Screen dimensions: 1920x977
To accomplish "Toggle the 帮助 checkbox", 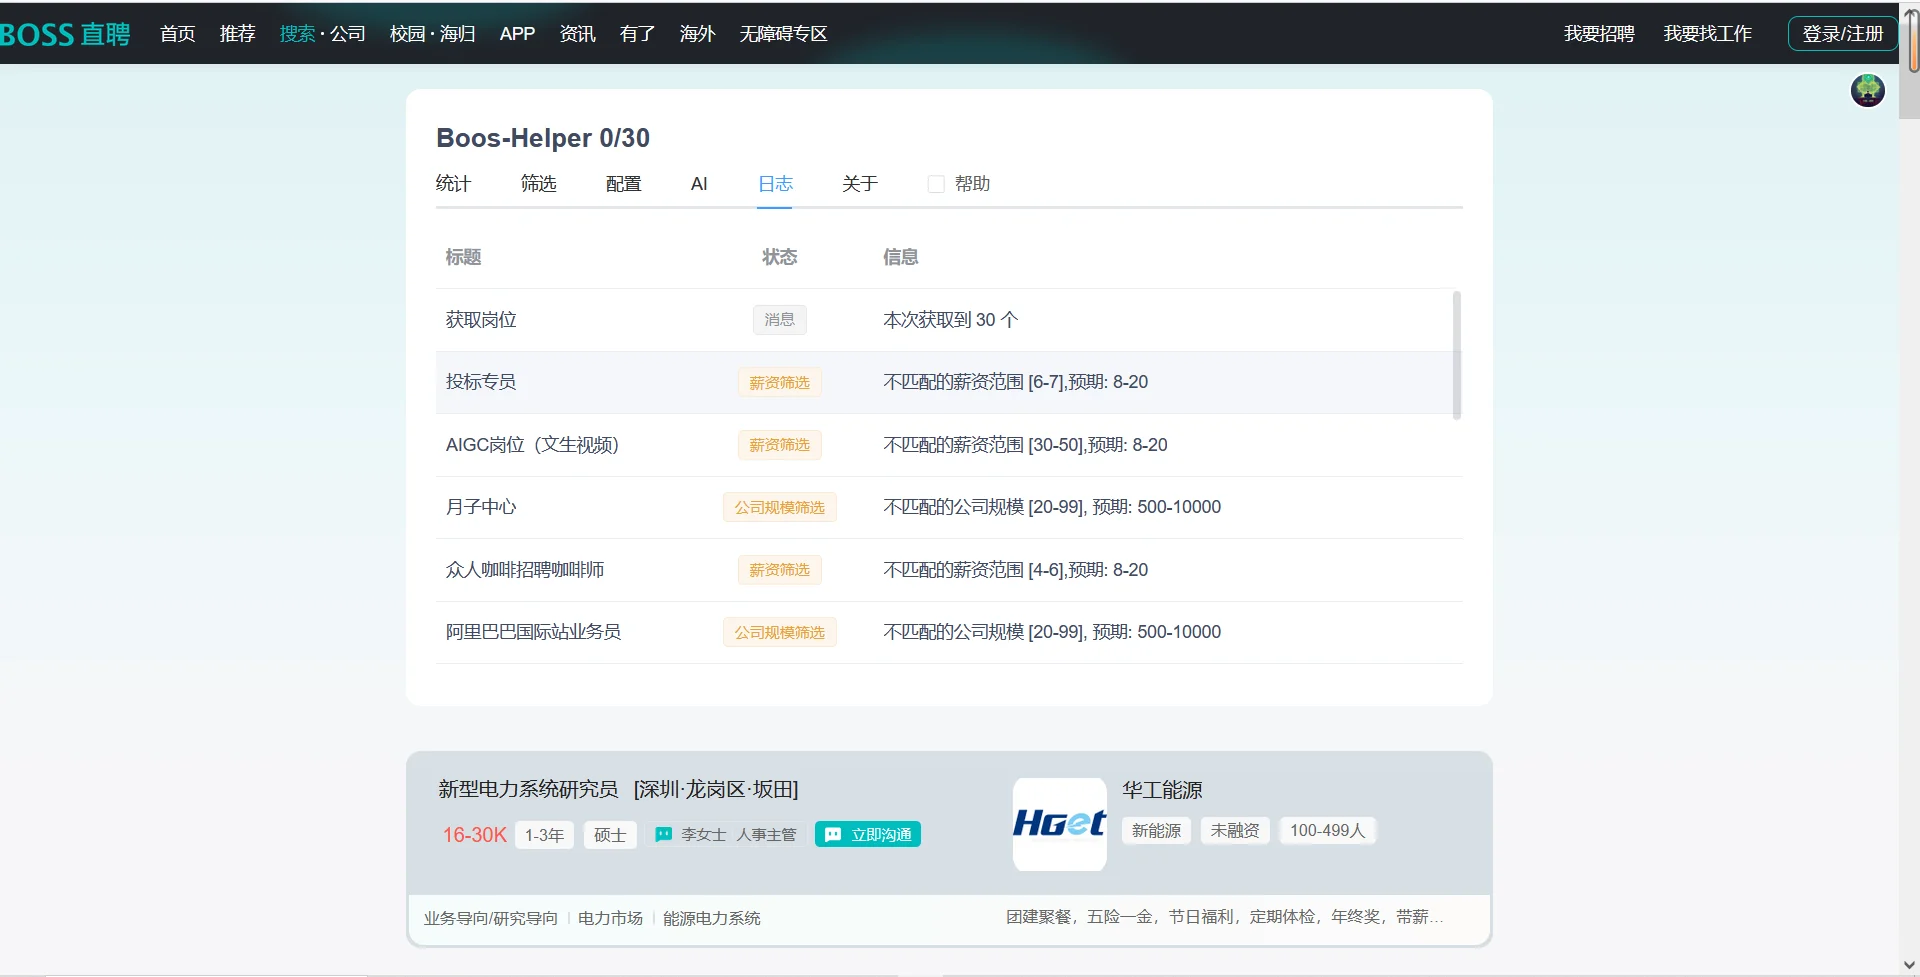I will point(936,184).
